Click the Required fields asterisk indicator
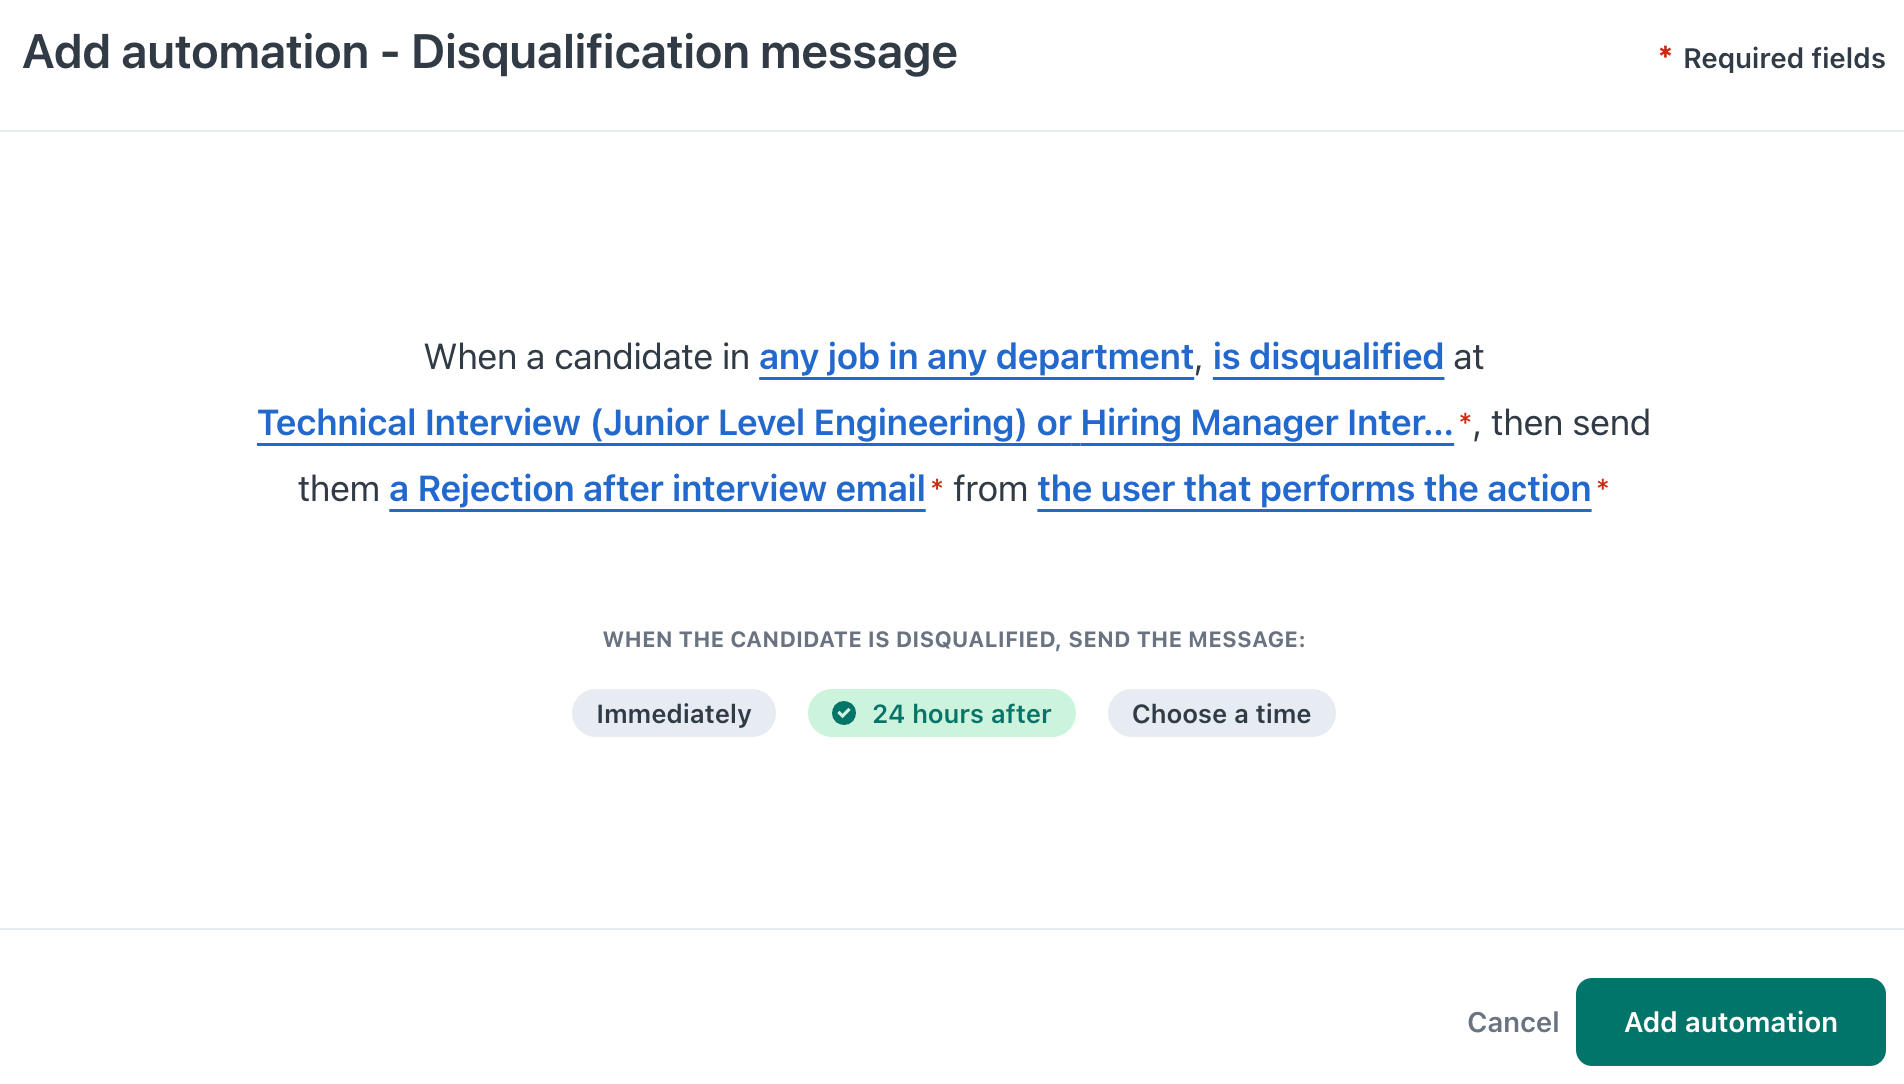 coord(1663,55)
